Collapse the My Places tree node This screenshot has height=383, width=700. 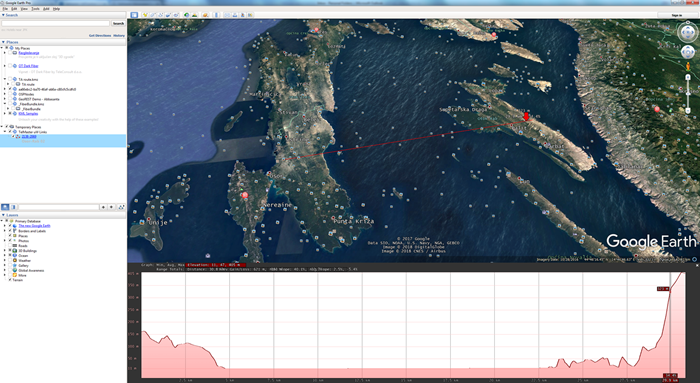2,48
